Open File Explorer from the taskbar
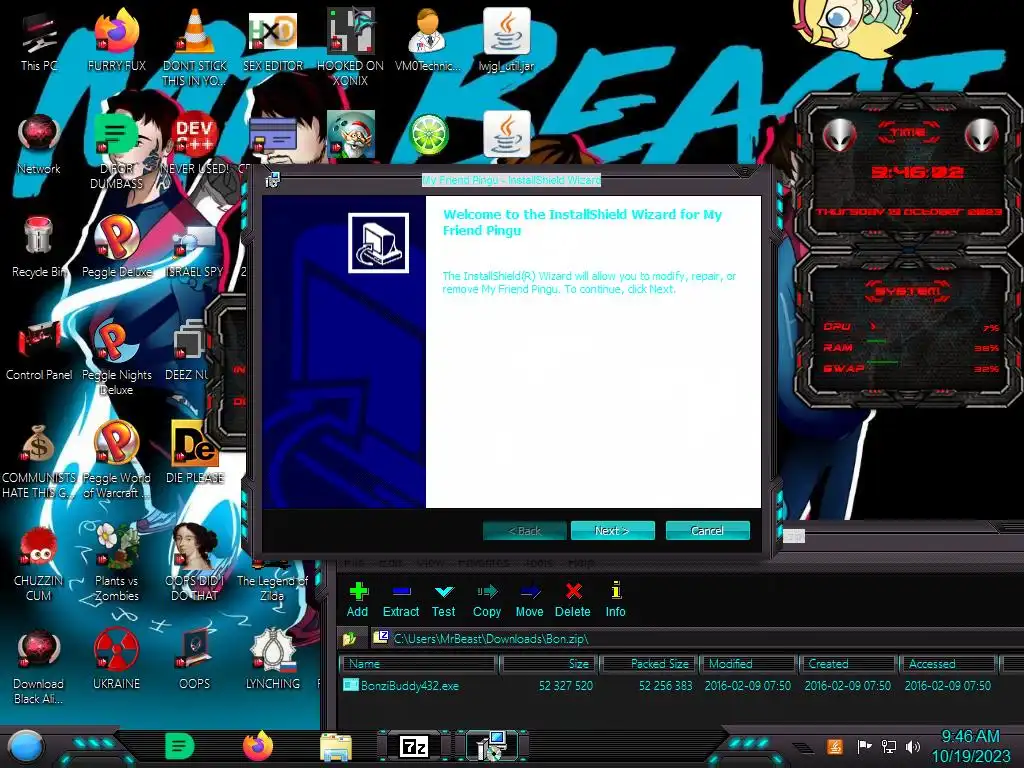 pyautogui.click(x=336, y=746)
